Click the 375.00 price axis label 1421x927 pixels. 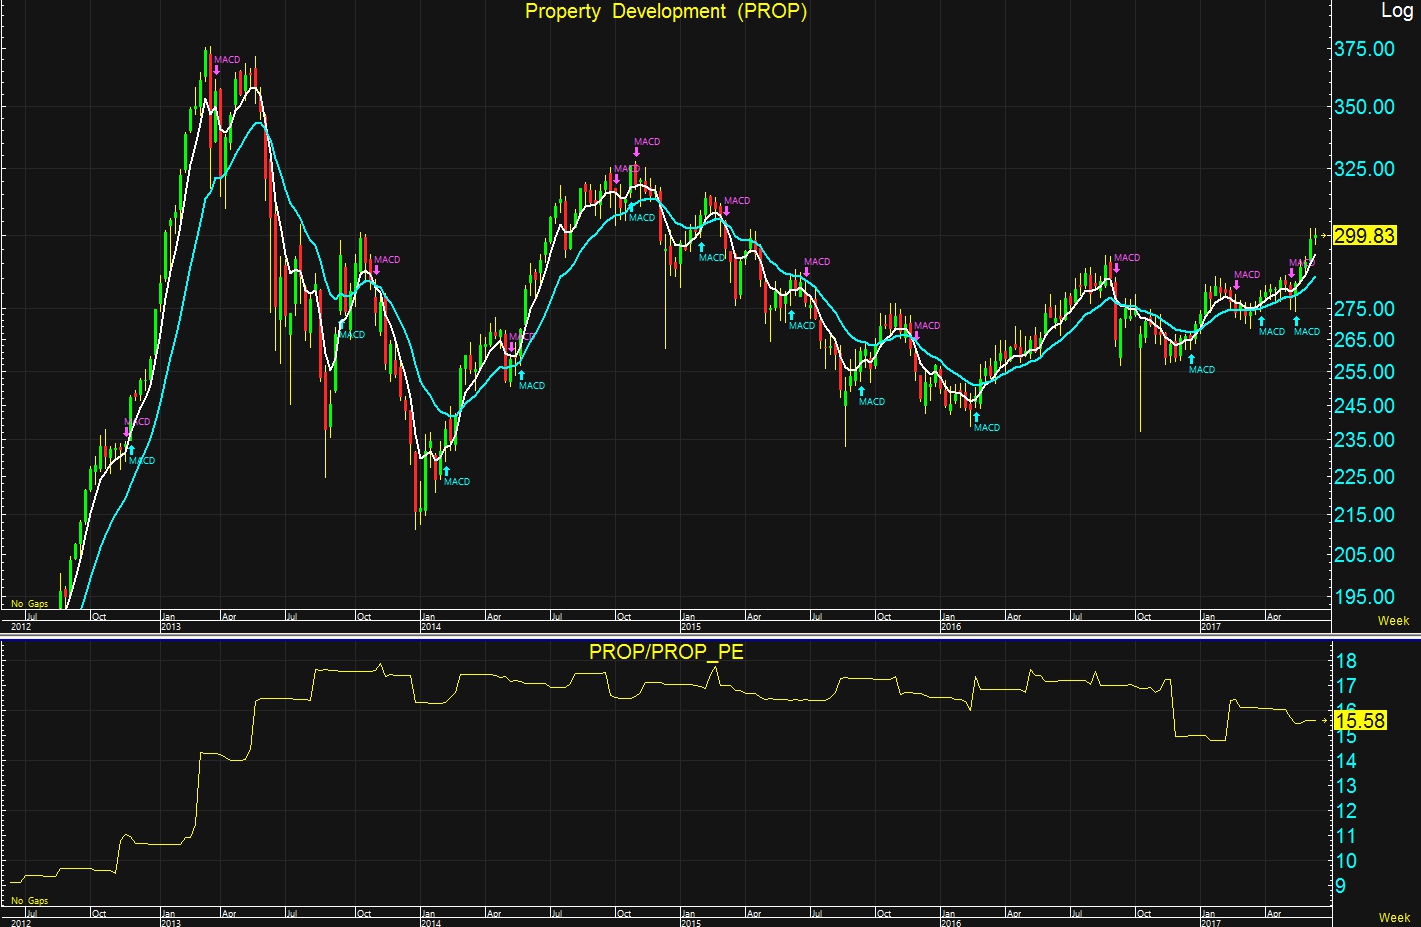(1364, 49)
